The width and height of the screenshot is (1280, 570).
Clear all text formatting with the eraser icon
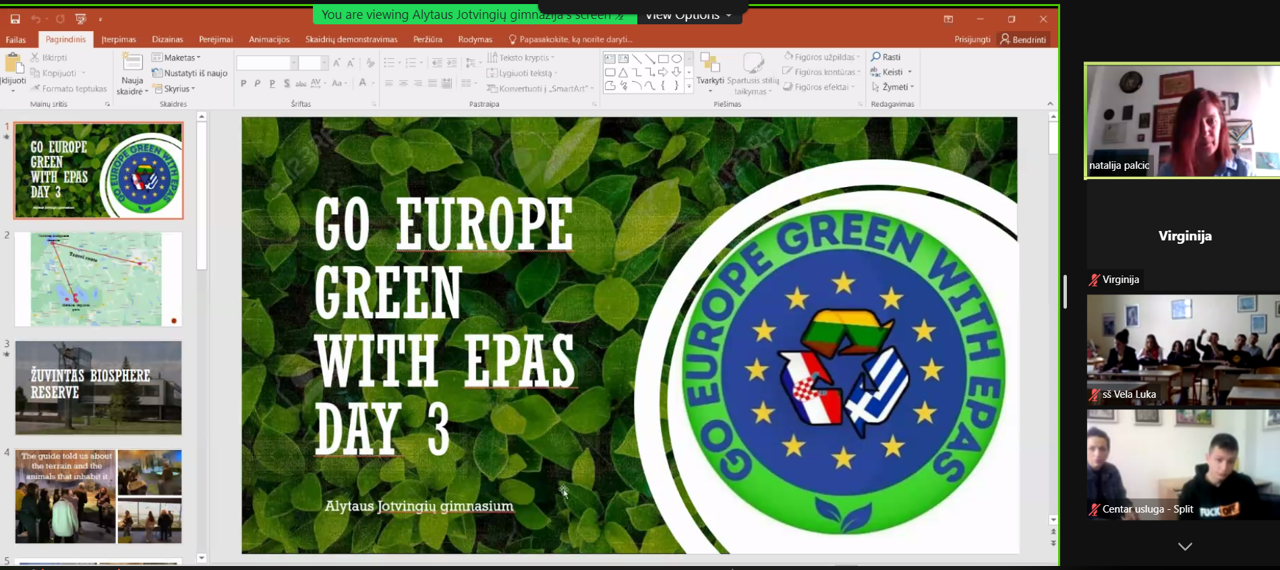371,63
